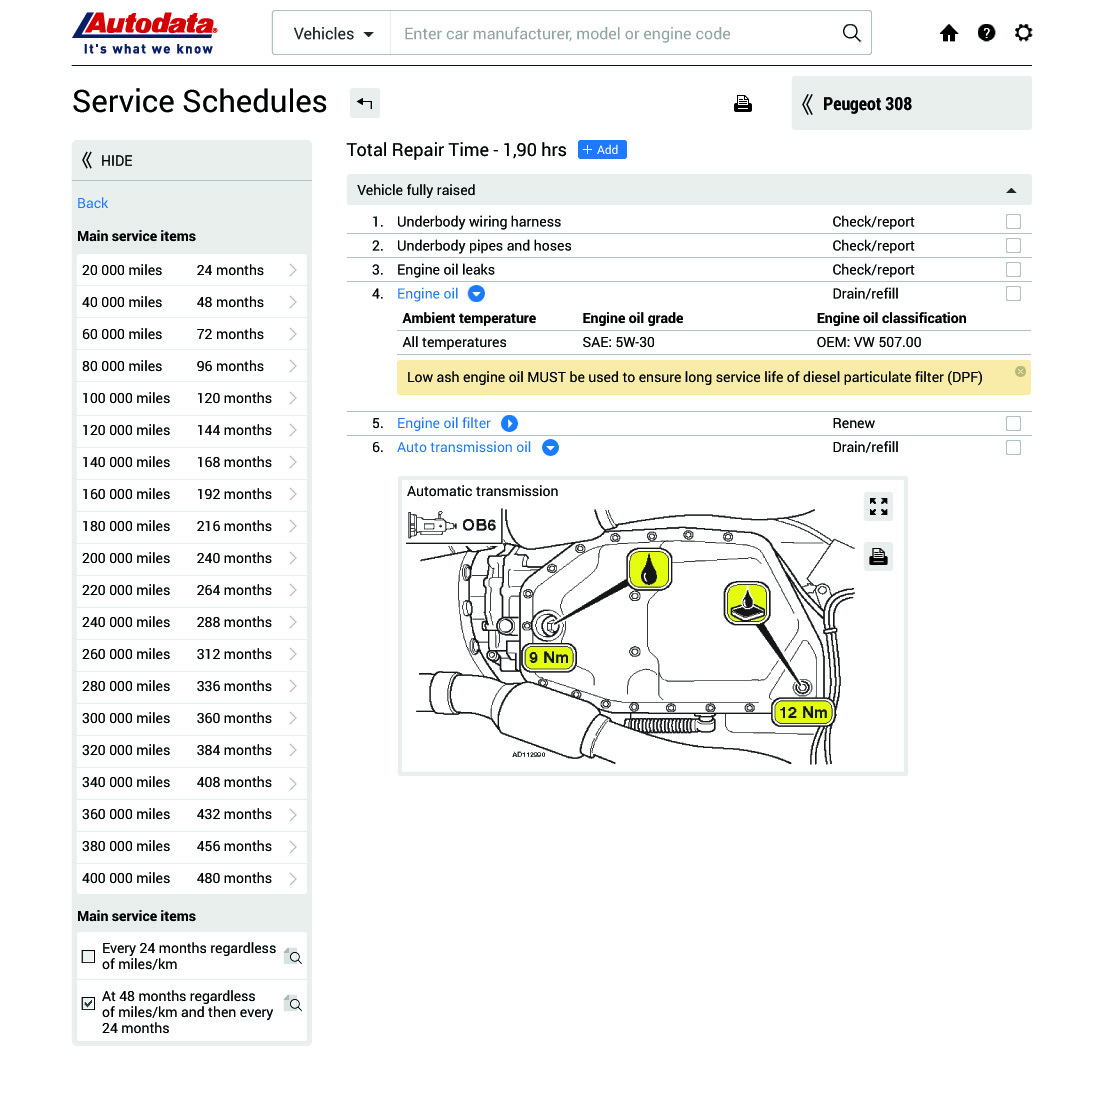Image resolution: width=1104 pixels, height=1108 pixels.
Task: Open settings gear icon
Action: (1023, 33)
